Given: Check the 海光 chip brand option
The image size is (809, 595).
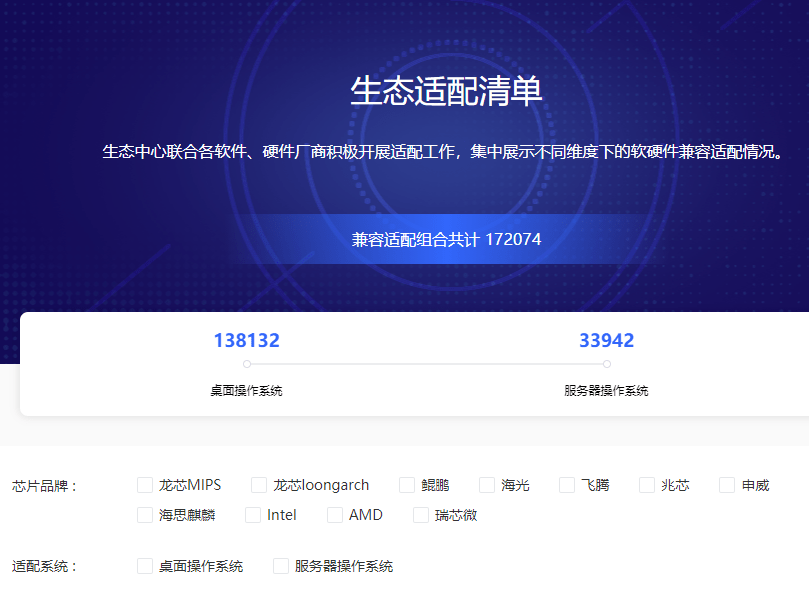Looking at the screenshot, I should [487, 485].
